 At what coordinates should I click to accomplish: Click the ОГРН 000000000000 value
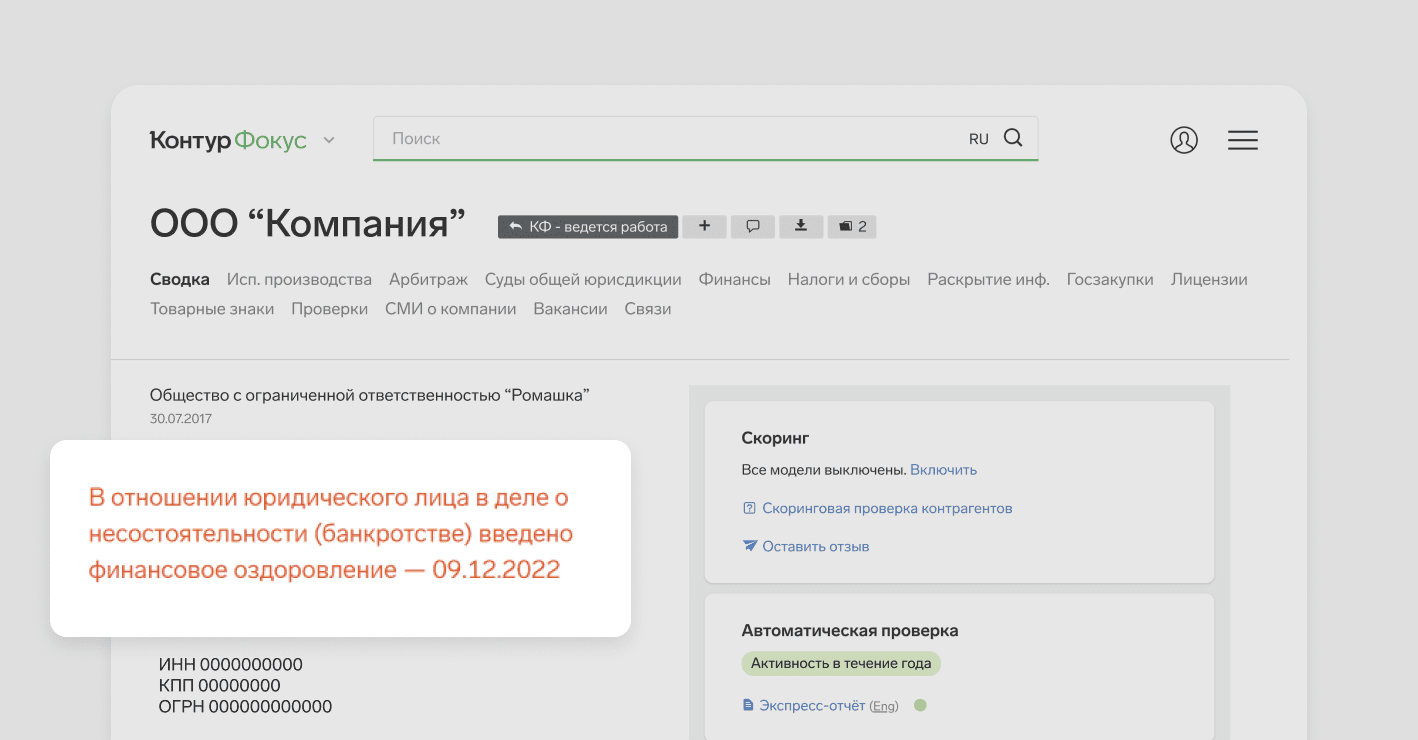245,707
